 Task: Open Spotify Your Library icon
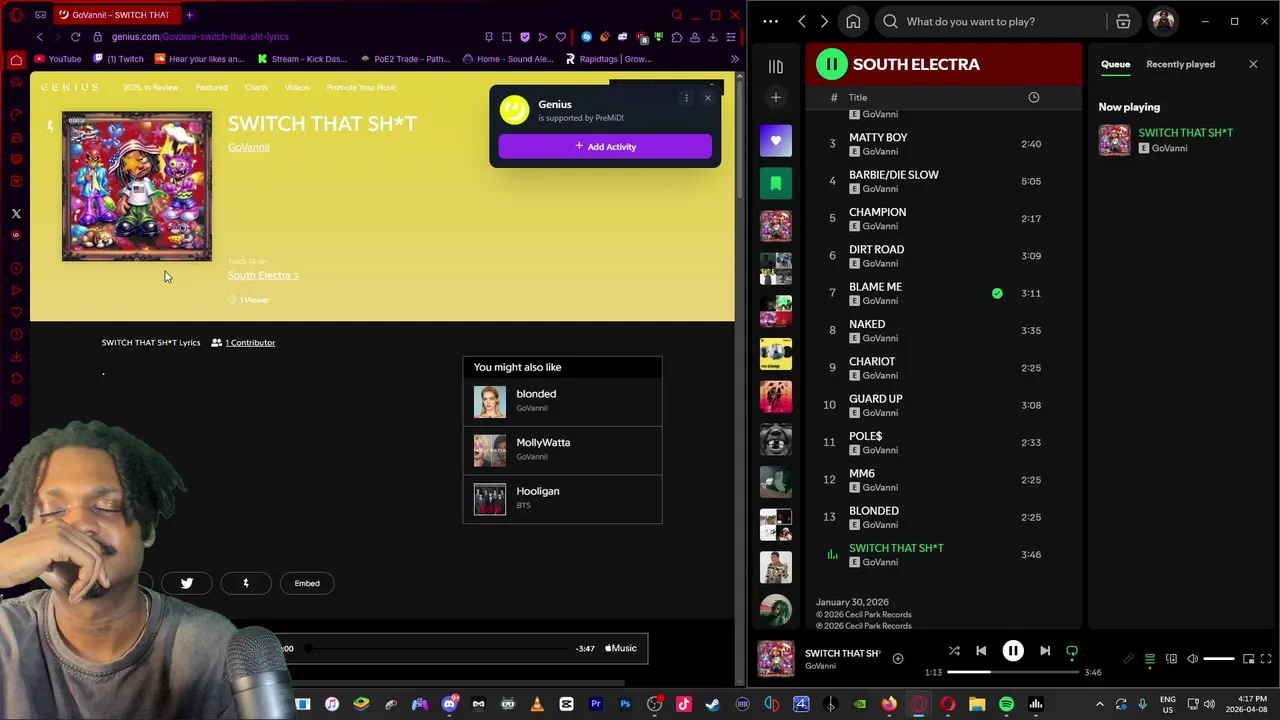775,66
